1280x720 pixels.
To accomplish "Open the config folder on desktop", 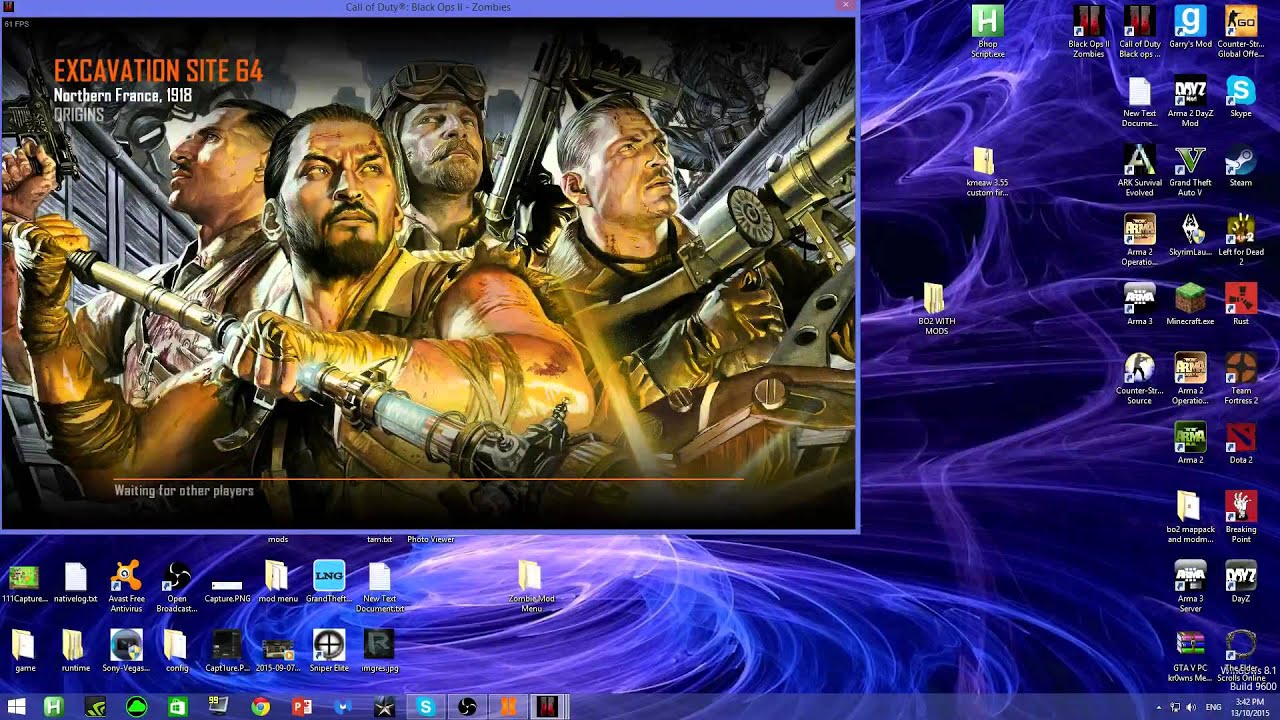I will tap(177, 651).
